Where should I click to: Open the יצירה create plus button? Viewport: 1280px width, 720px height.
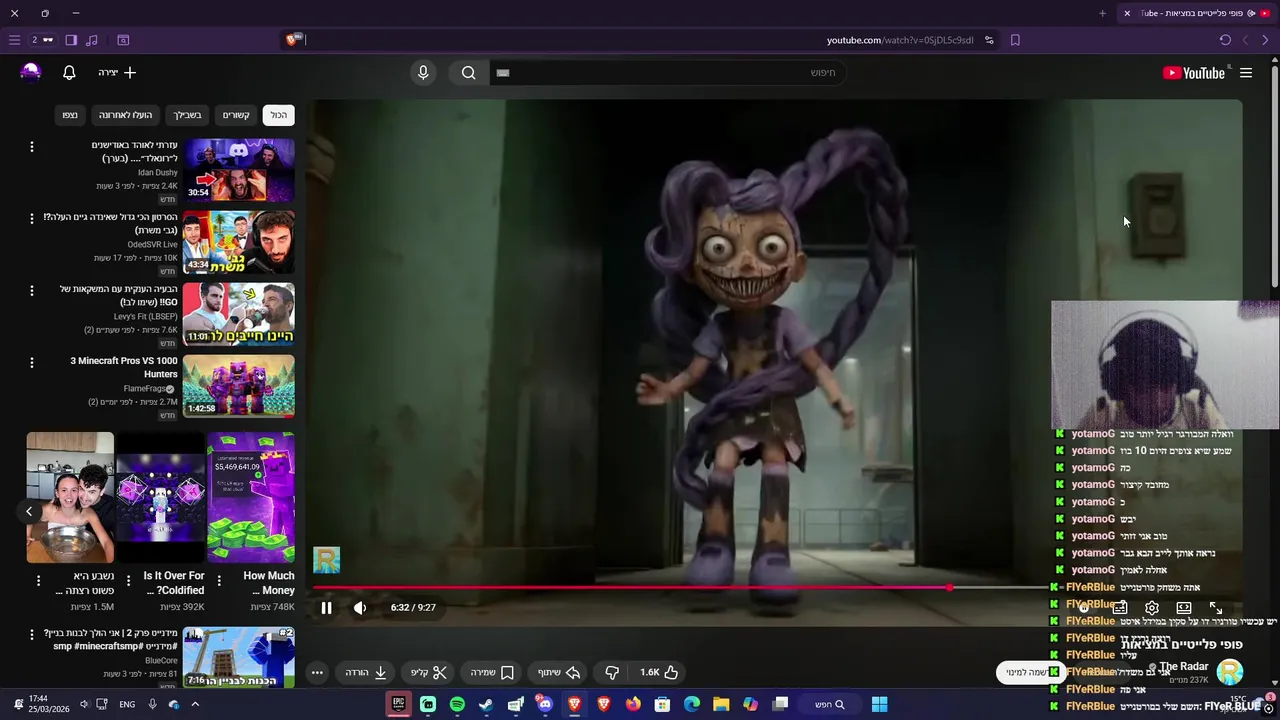(x=117, y=72)
